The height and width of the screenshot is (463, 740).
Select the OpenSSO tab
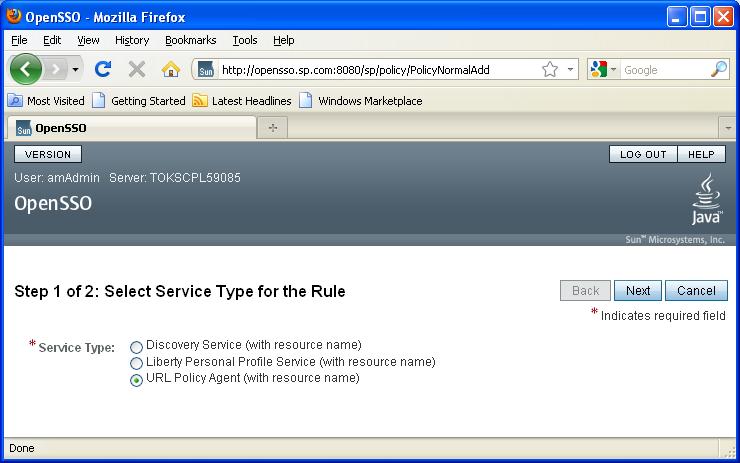(131, 128)
